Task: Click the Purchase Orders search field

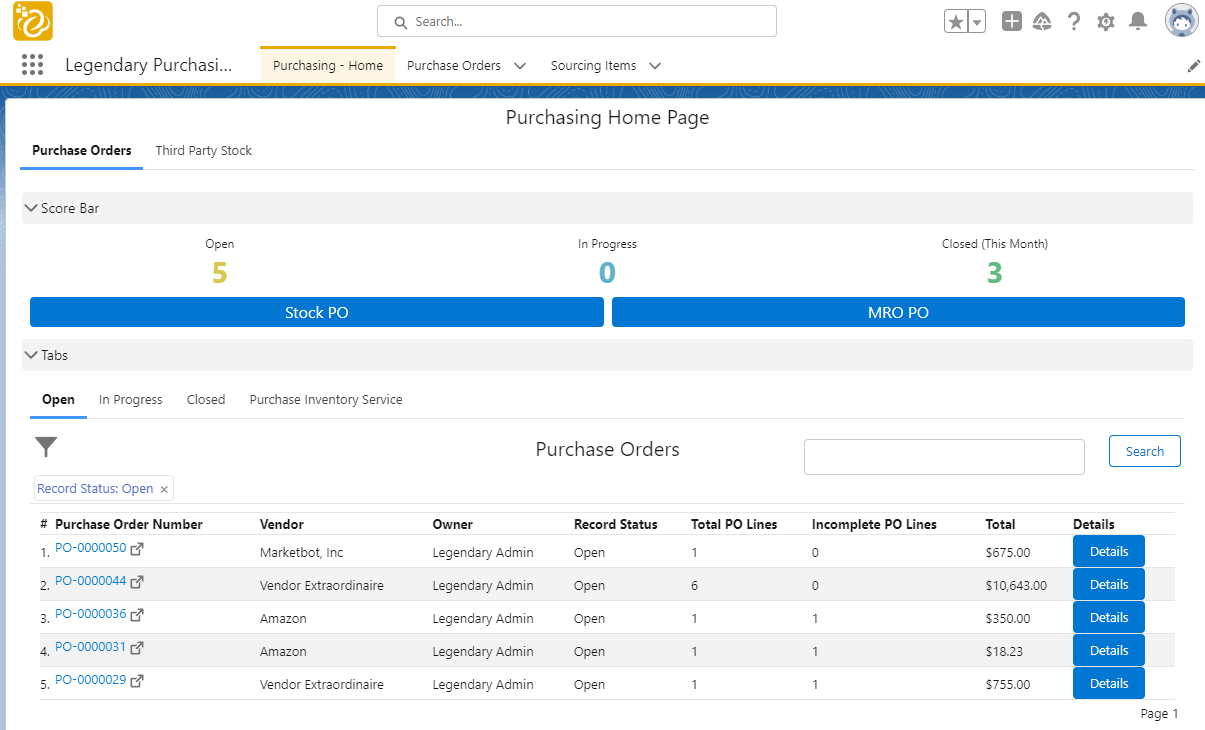Action: point(943,457)
